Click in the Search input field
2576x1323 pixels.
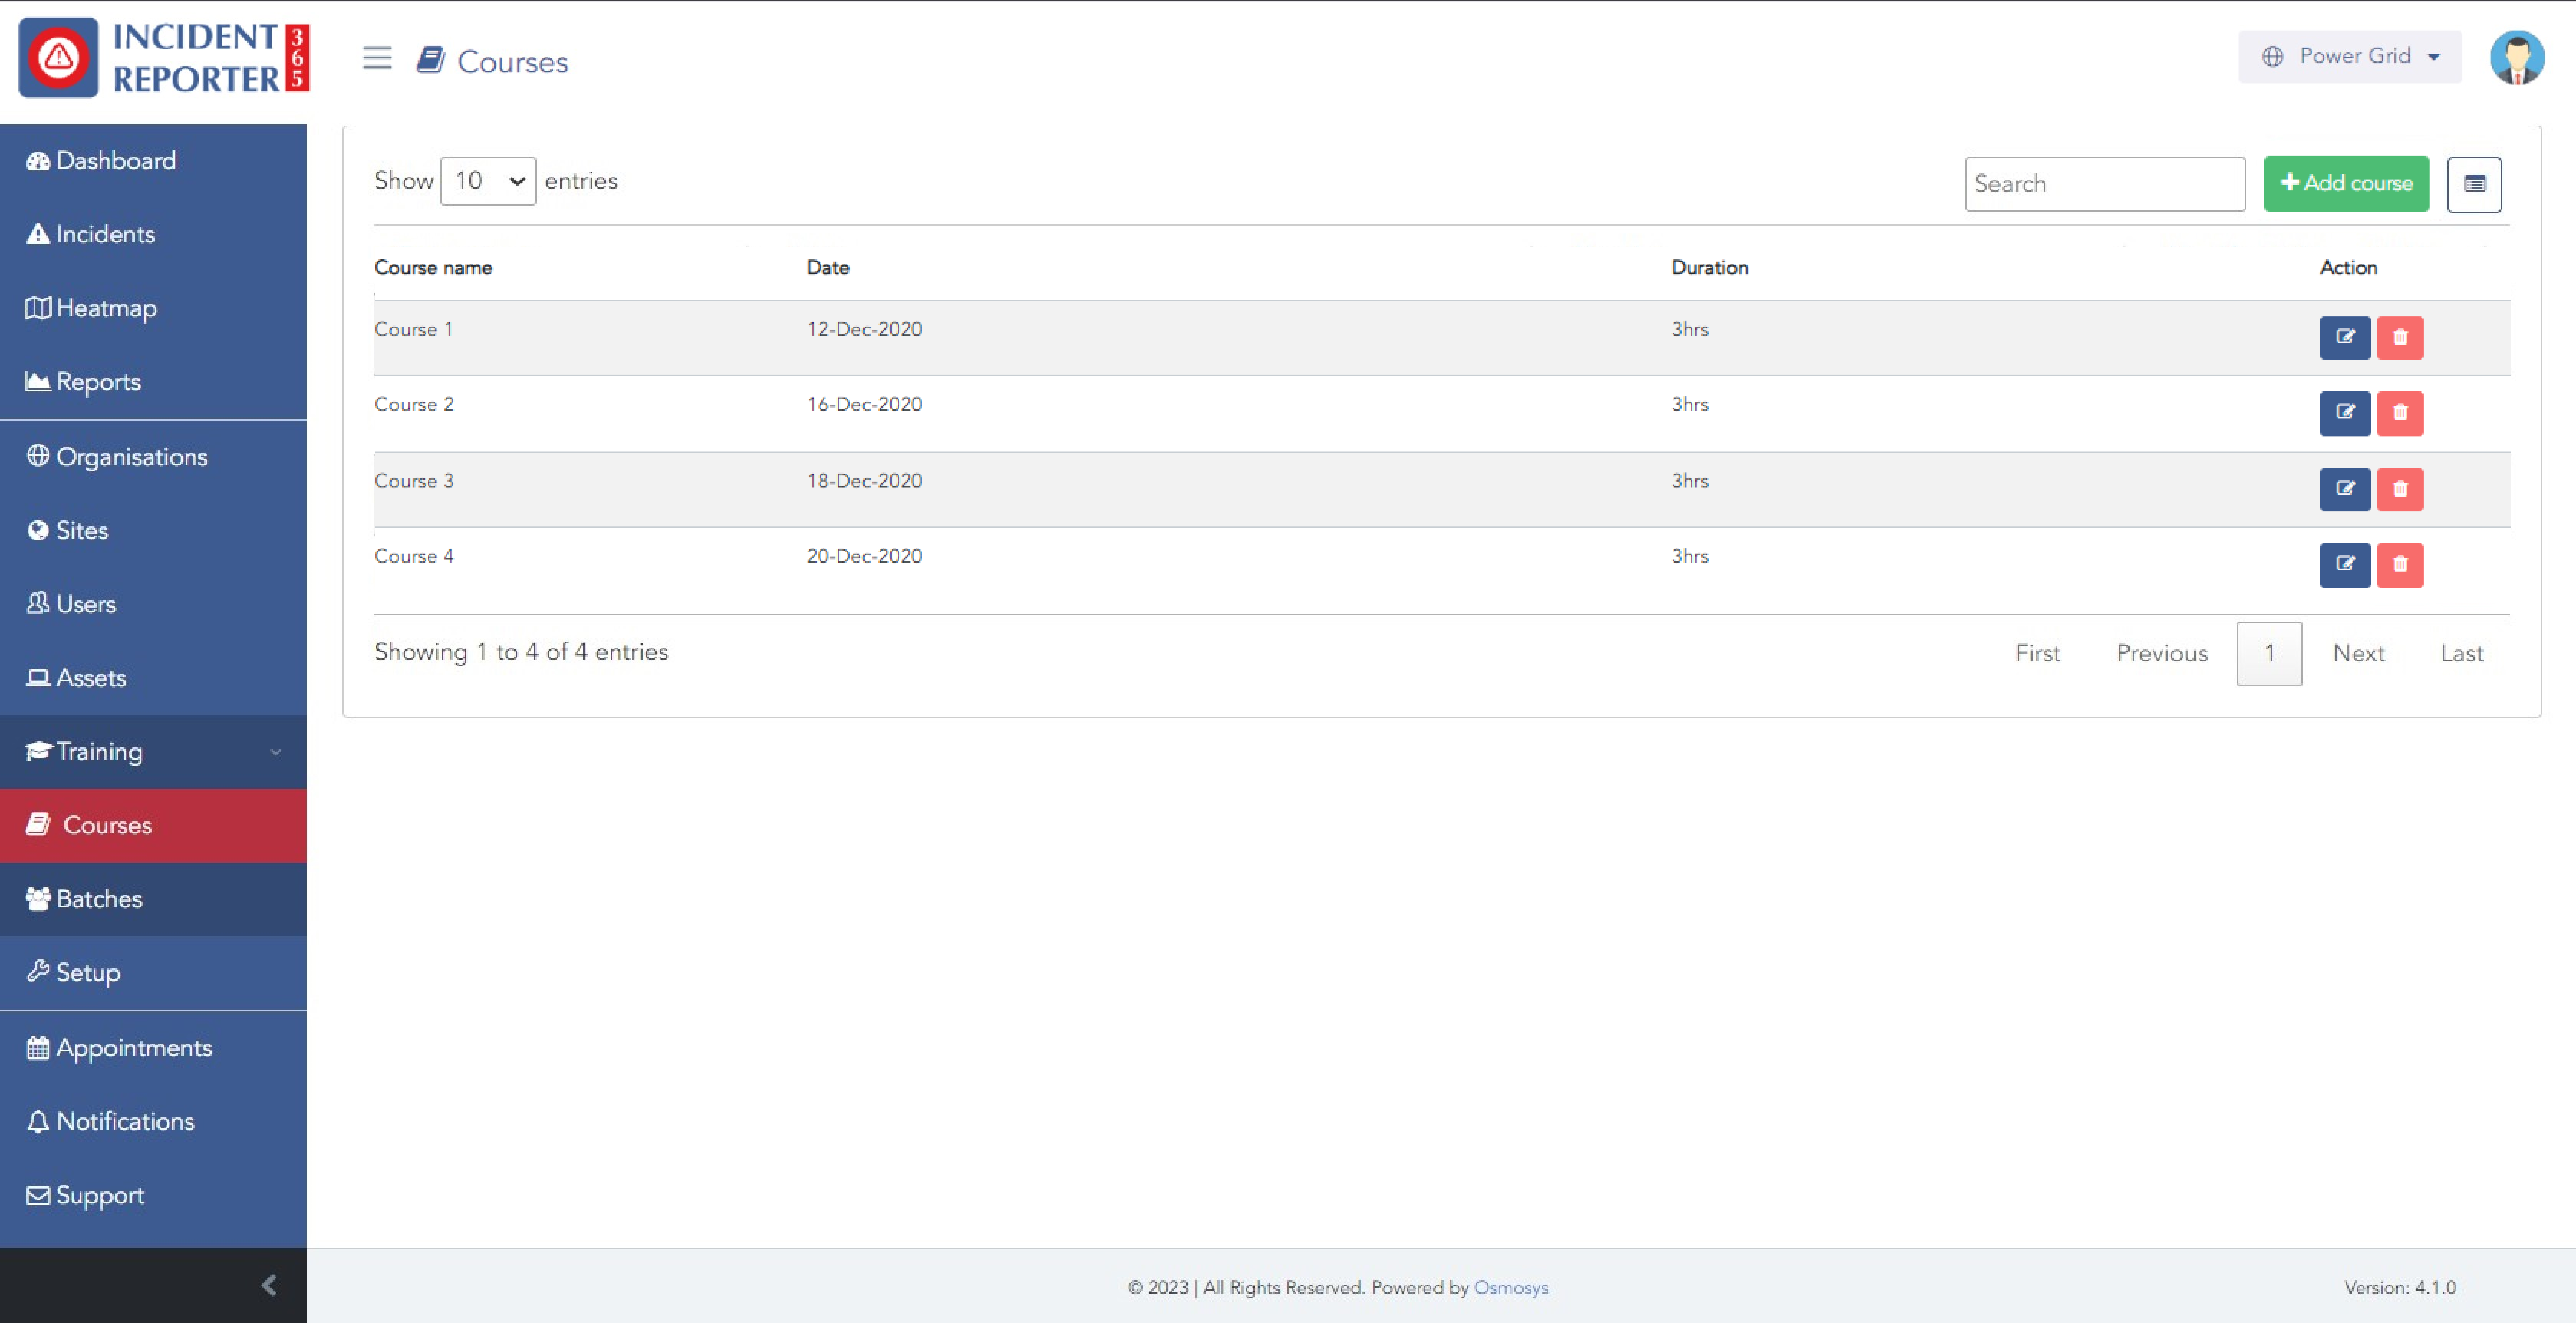click(2104, 184)
